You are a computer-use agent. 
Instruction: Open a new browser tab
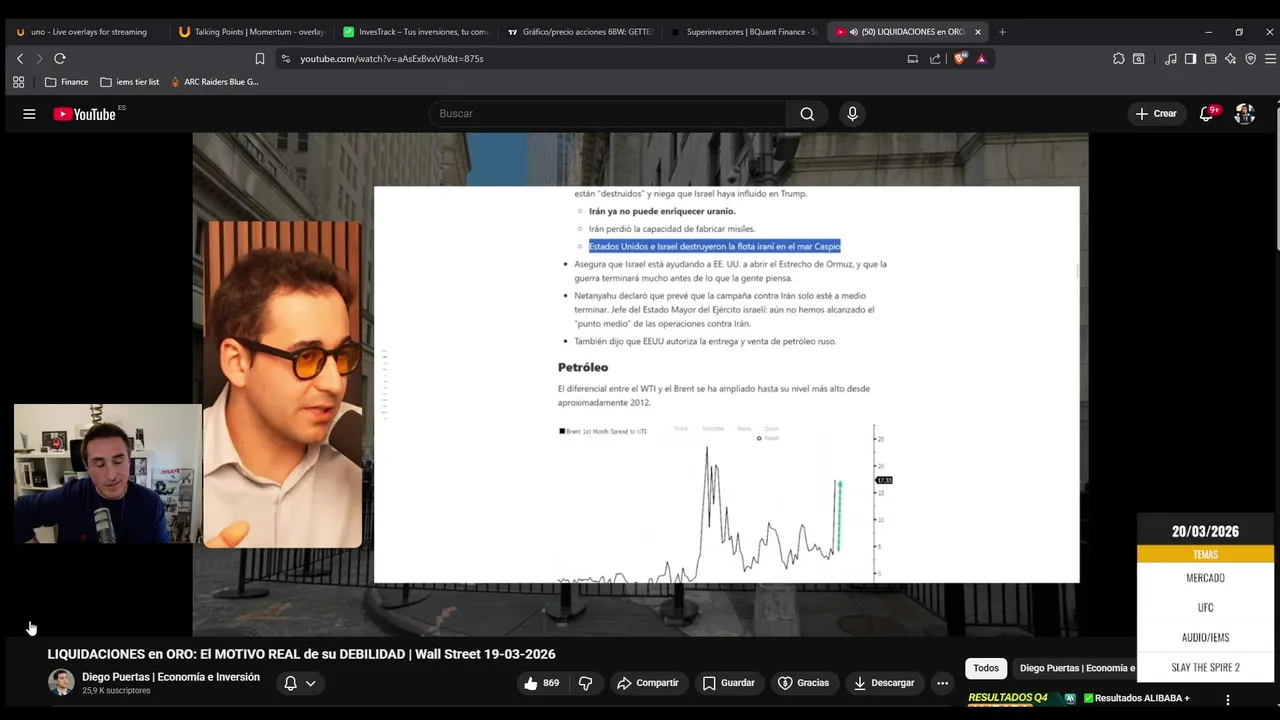1003,32
